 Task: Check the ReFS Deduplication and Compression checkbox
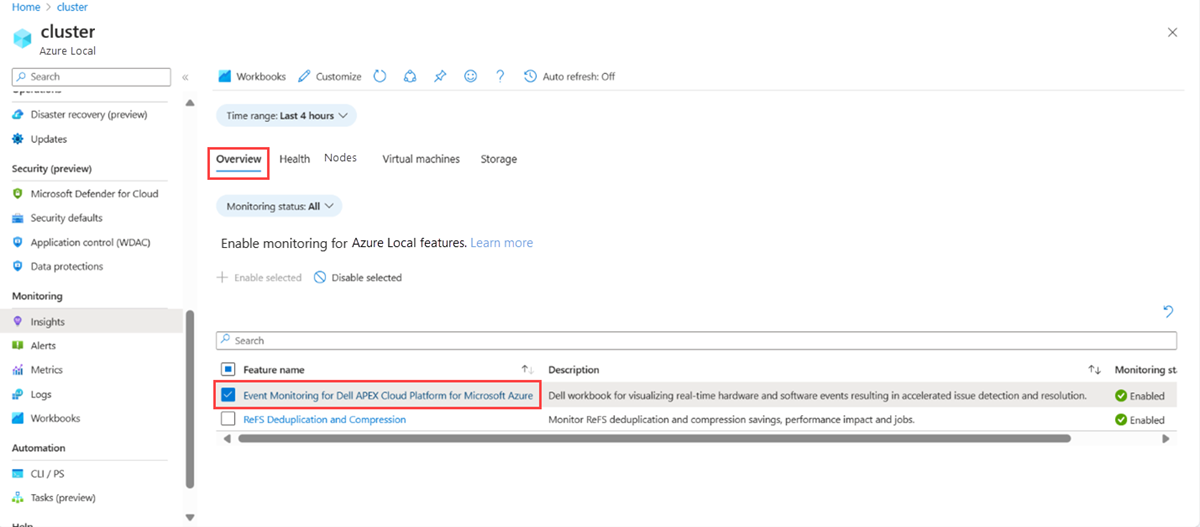(228, 419)
